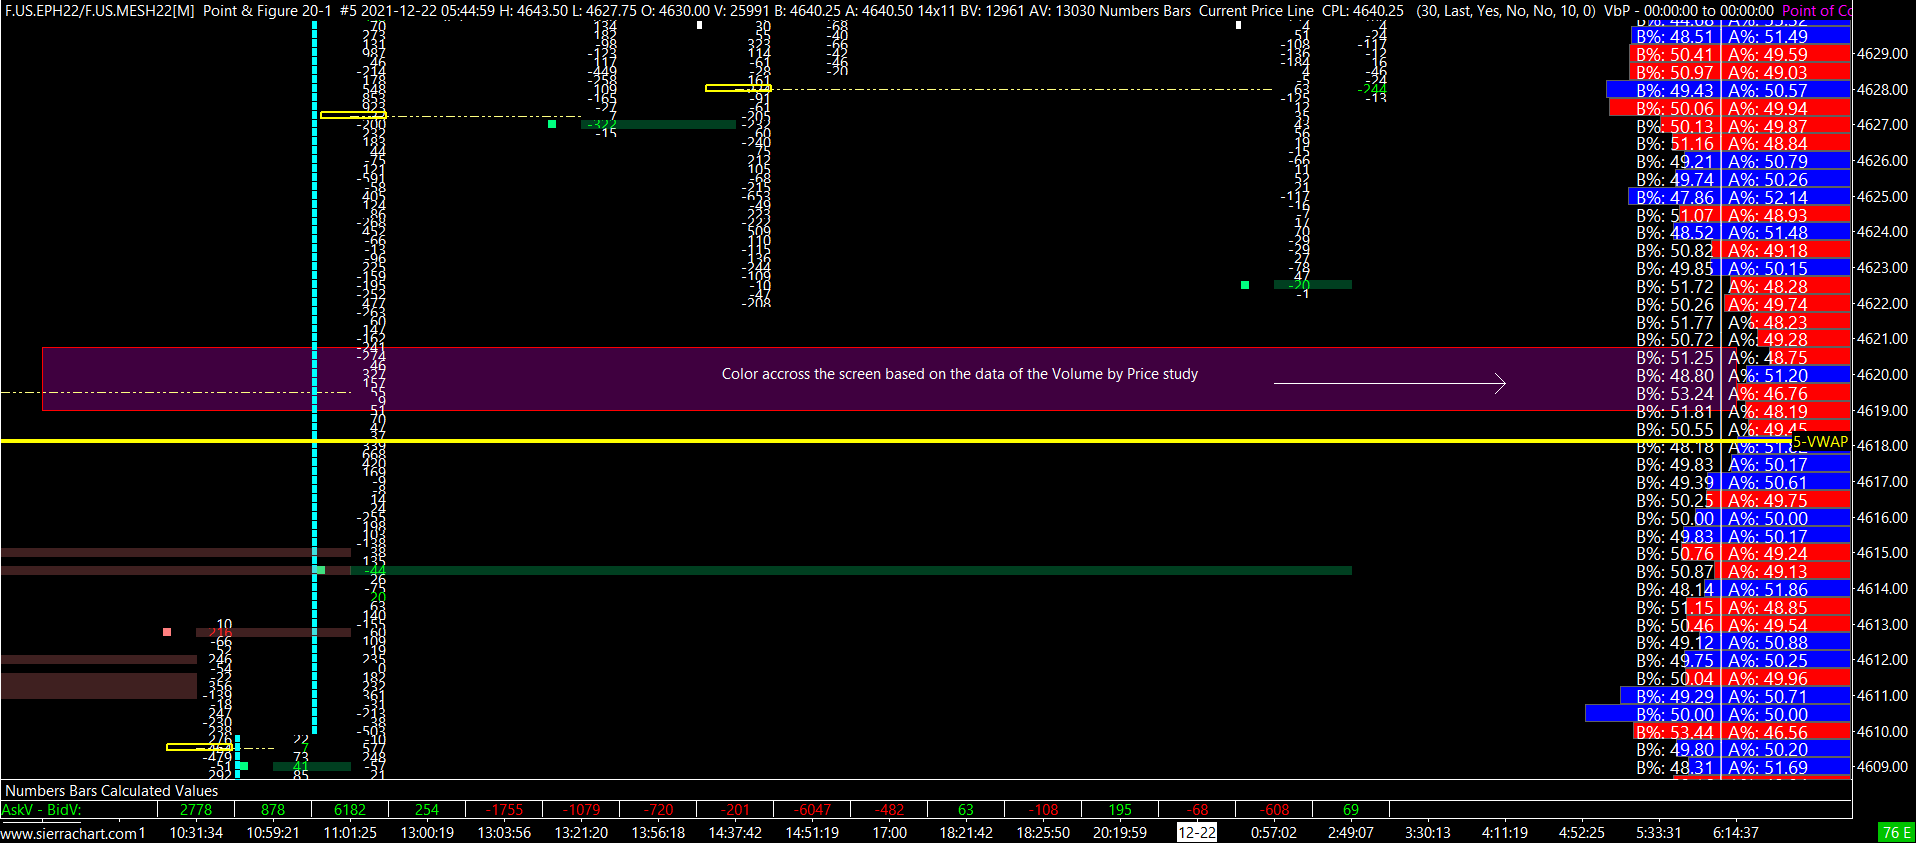Image resolution: width=1916 pixels, height=843 pixels.
Task: Select the 4615.00 price scale label
Action: tap(1882, 553)
